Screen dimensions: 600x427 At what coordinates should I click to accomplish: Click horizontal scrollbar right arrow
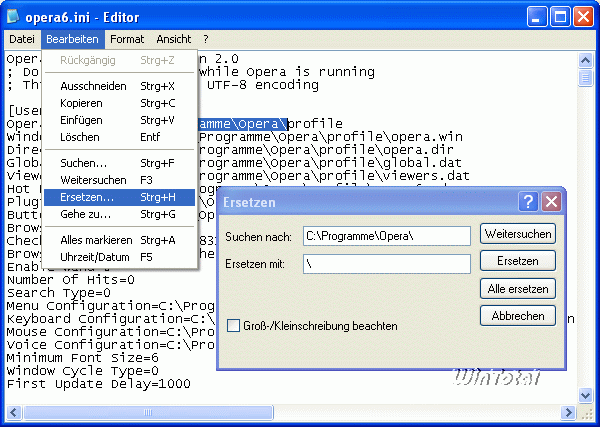point(569,412)
